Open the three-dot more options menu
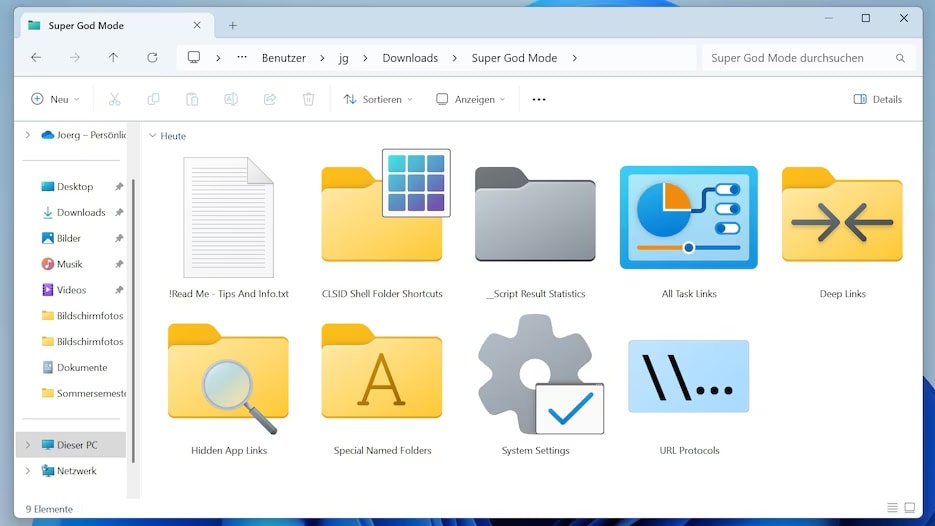Image resolution: width=935 pixels, height=526 pixels. (539, 99)
